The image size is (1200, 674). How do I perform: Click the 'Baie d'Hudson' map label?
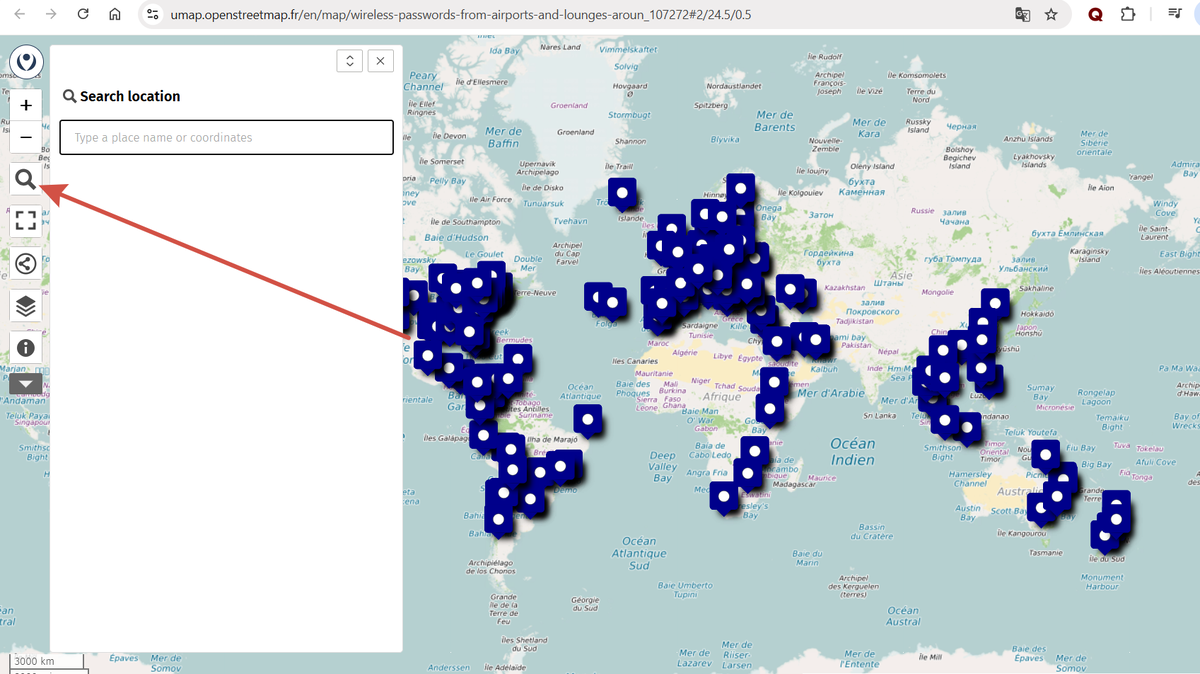(x=456, y=238)
